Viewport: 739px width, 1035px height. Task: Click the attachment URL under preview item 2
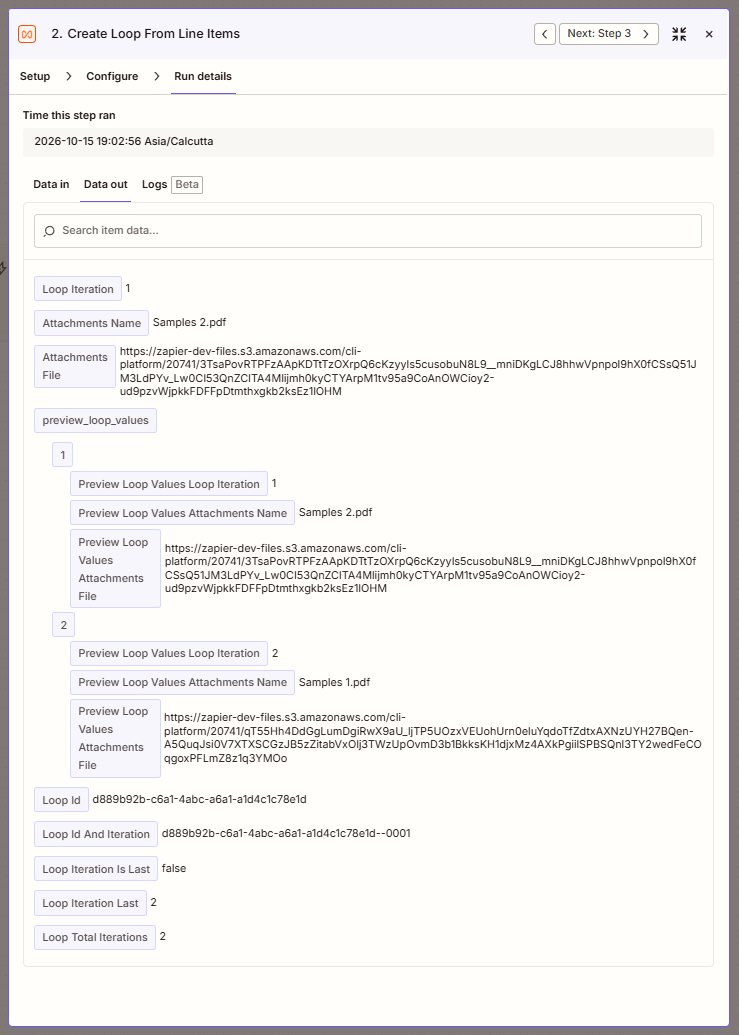click(x=432, y=738)
